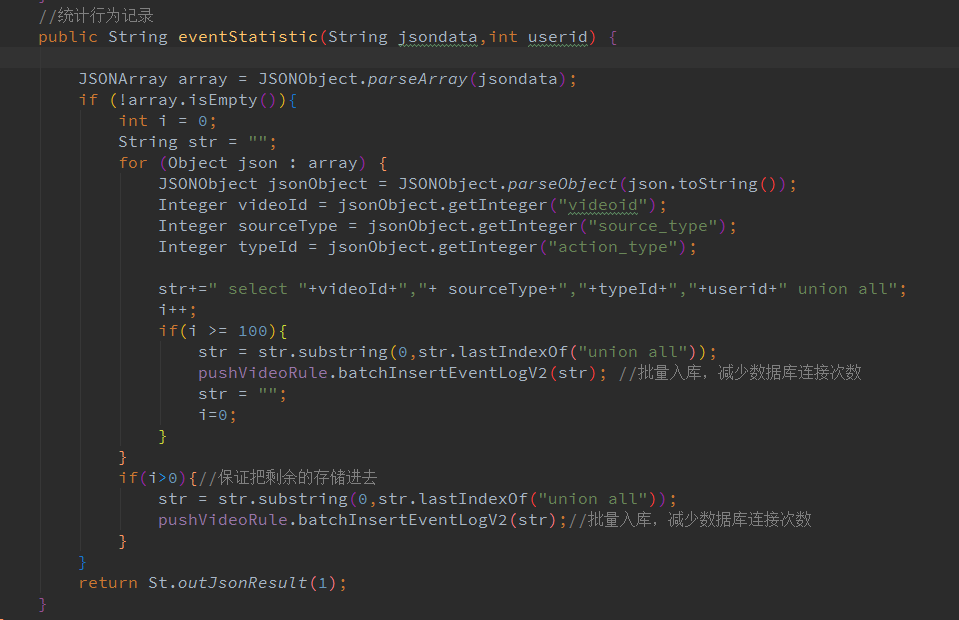
Task: Click the 'for' keyword of the loop
Action: click(x=133, y=163)
